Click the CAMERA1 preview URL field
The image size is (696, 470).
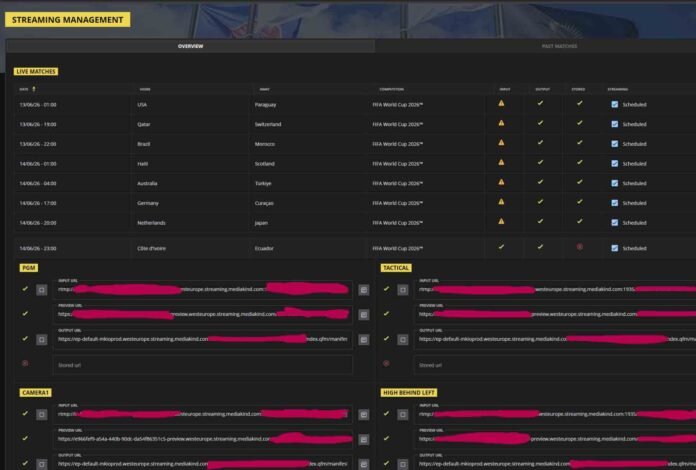click(x=203, y=438)
